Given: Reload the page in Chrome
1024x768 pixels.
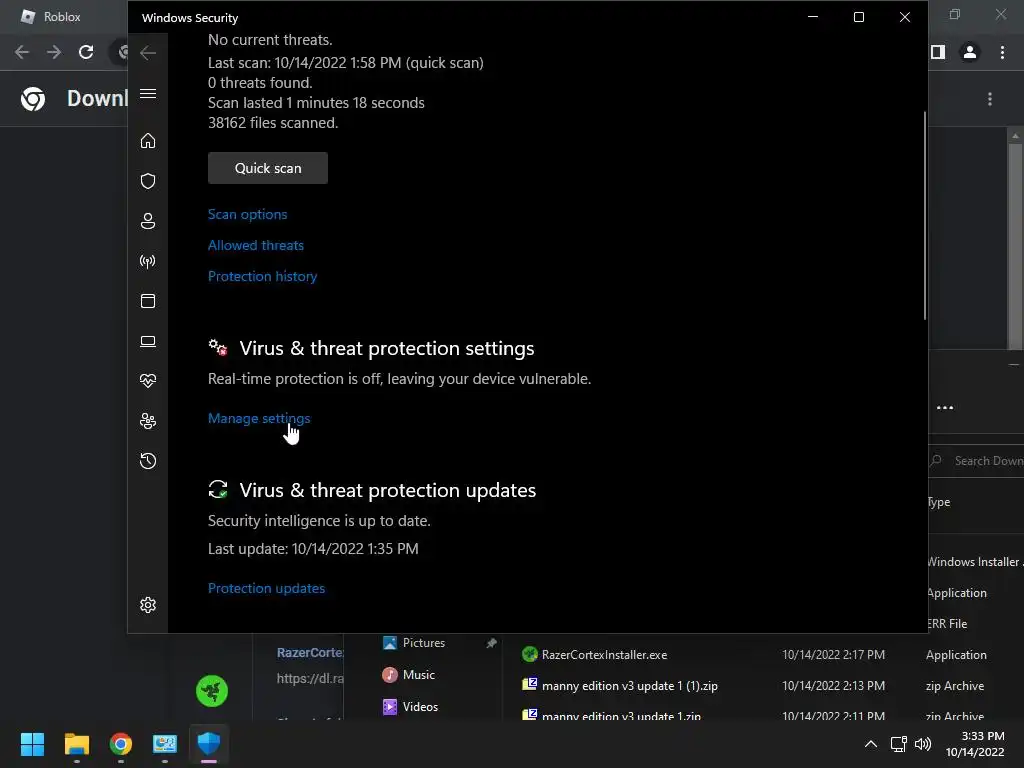Looking at the screenshot, I should click(86, 52).
